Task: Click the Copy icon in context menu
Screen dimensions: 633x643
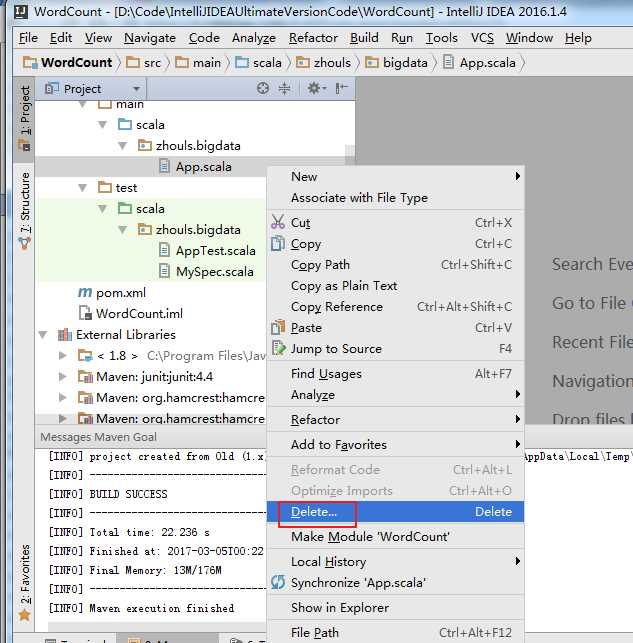Action: (278, 244)
